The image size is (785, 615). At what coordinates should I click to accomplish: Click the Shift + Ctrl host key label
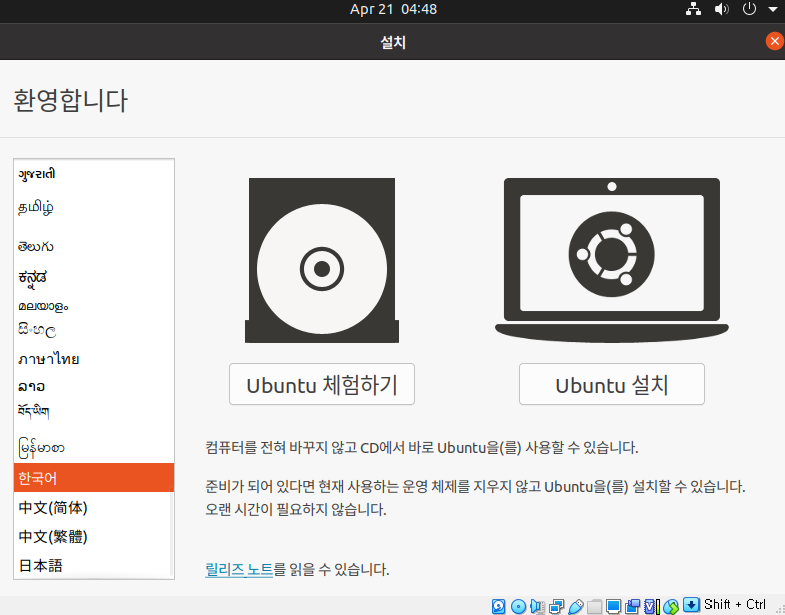tap(734, 604)
